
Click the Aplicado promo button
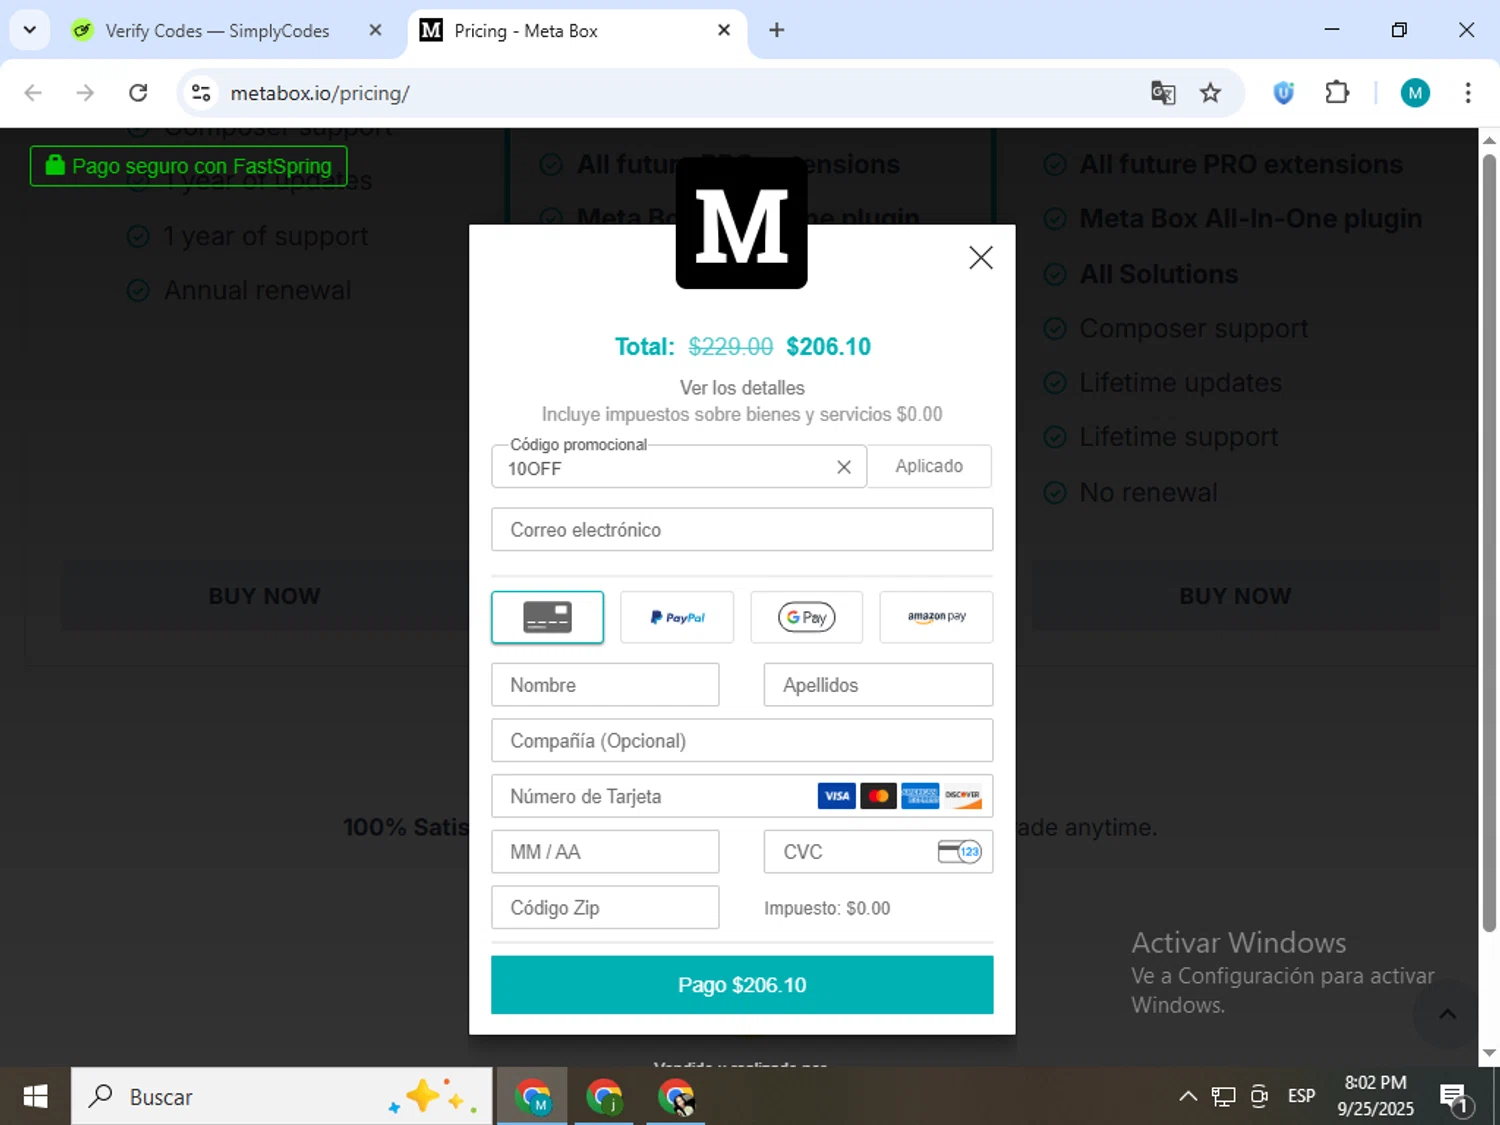click(x=929, y=466)
